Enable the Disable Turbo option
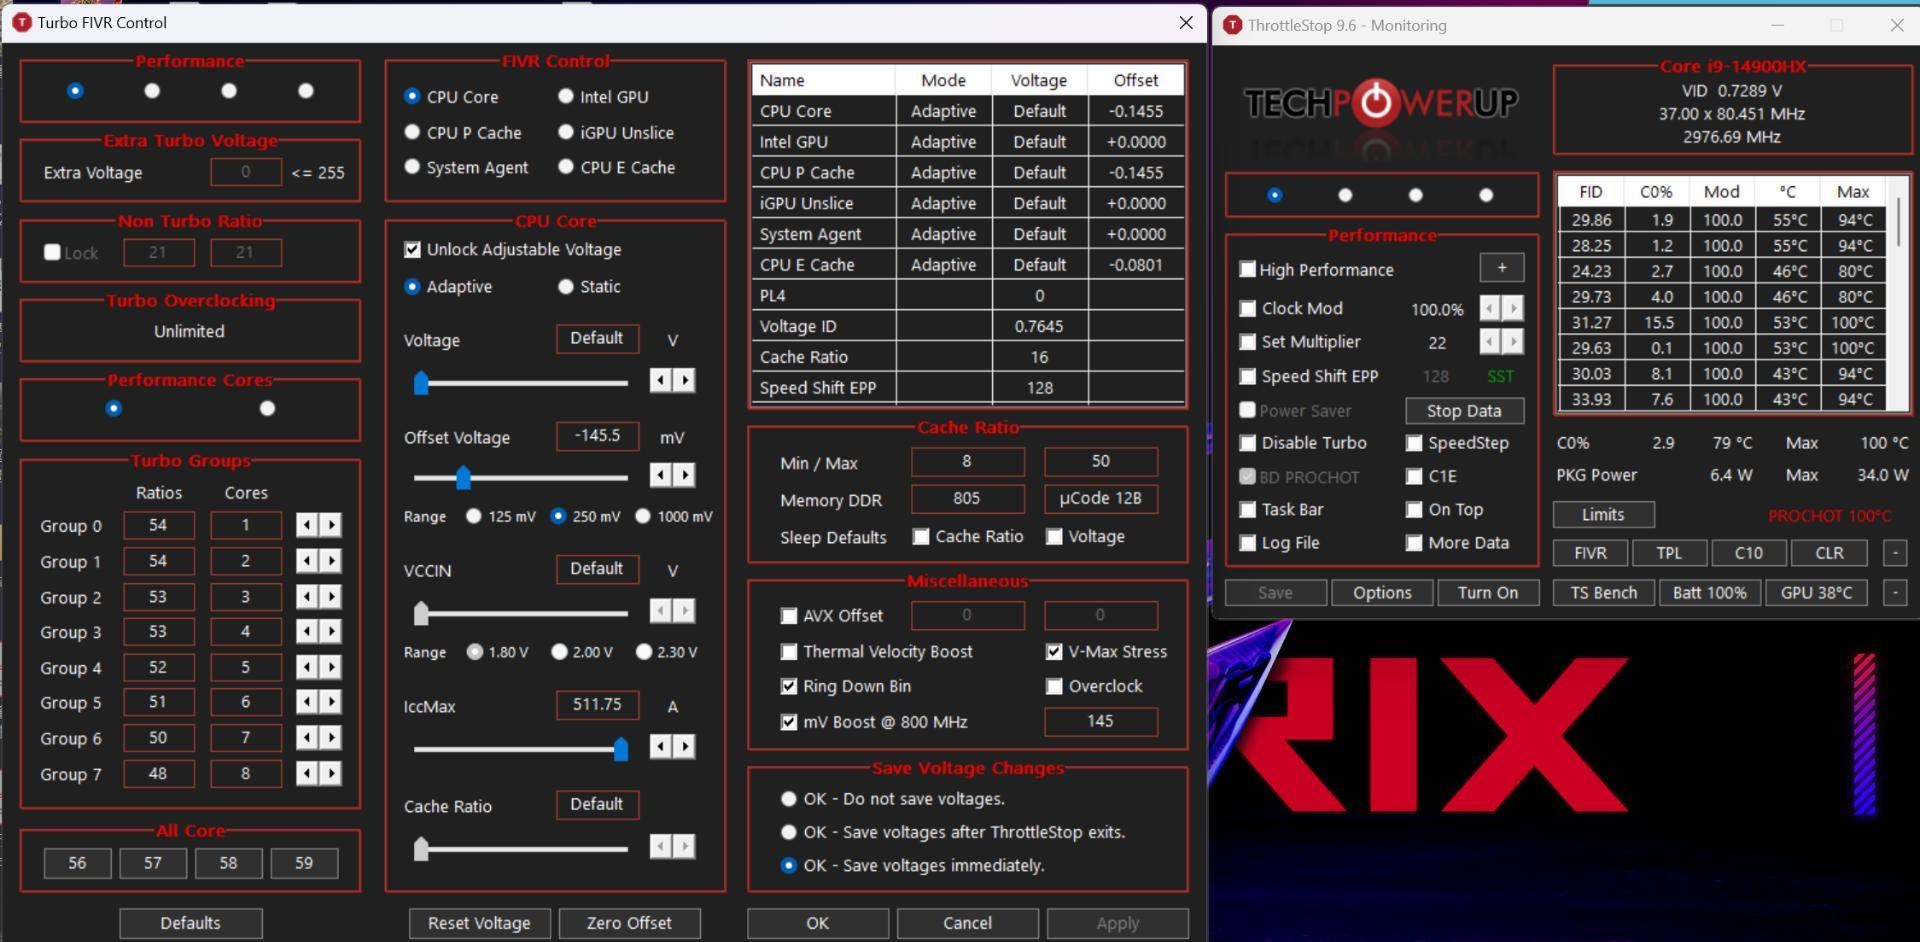 pos(1247,443)
